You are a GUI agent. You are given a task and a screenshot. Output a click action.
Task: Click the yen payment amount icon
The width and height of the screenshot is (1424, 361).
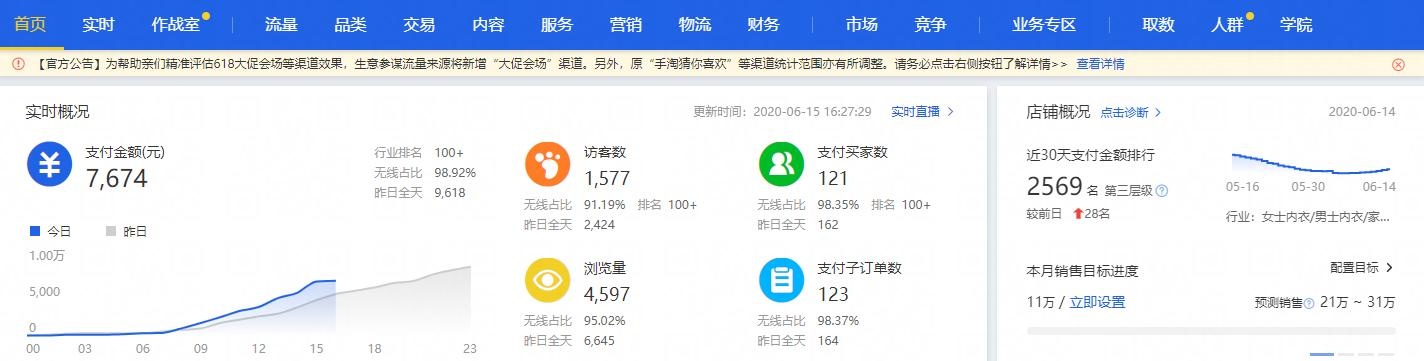point(49,165)
